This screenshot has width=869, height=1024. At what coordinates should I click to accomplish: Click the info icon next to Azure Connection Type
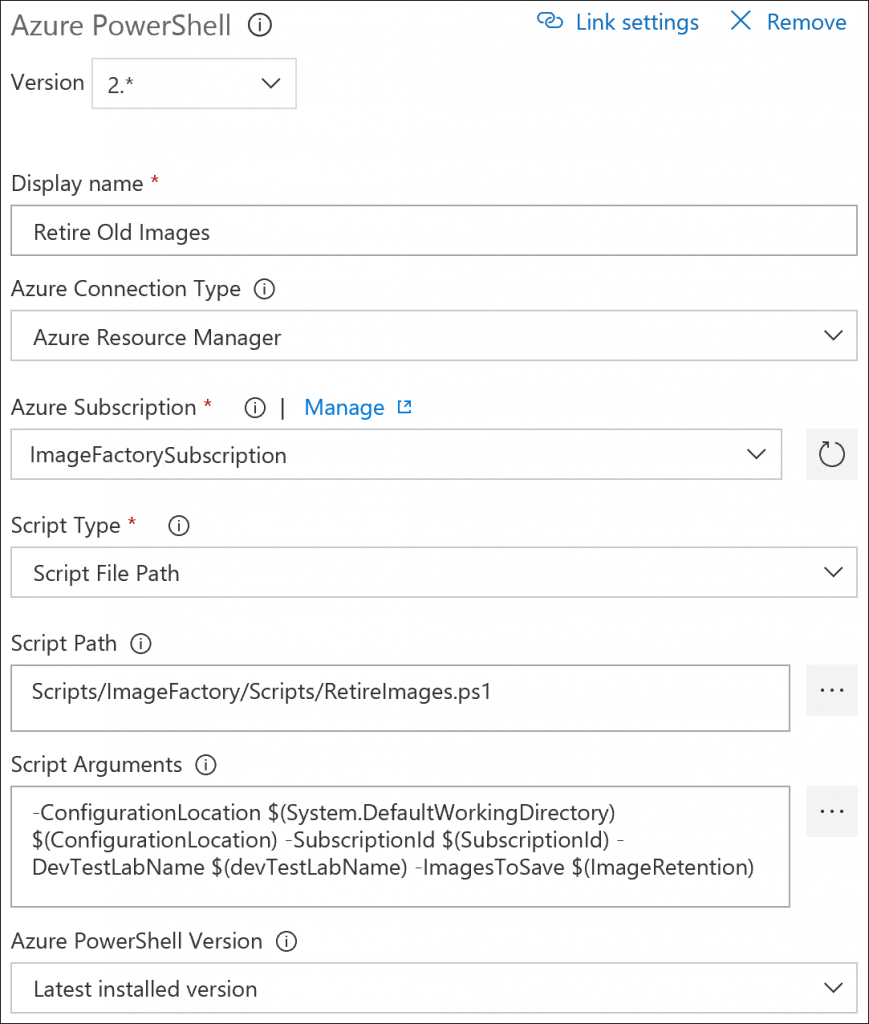click(x=264, y=290)
